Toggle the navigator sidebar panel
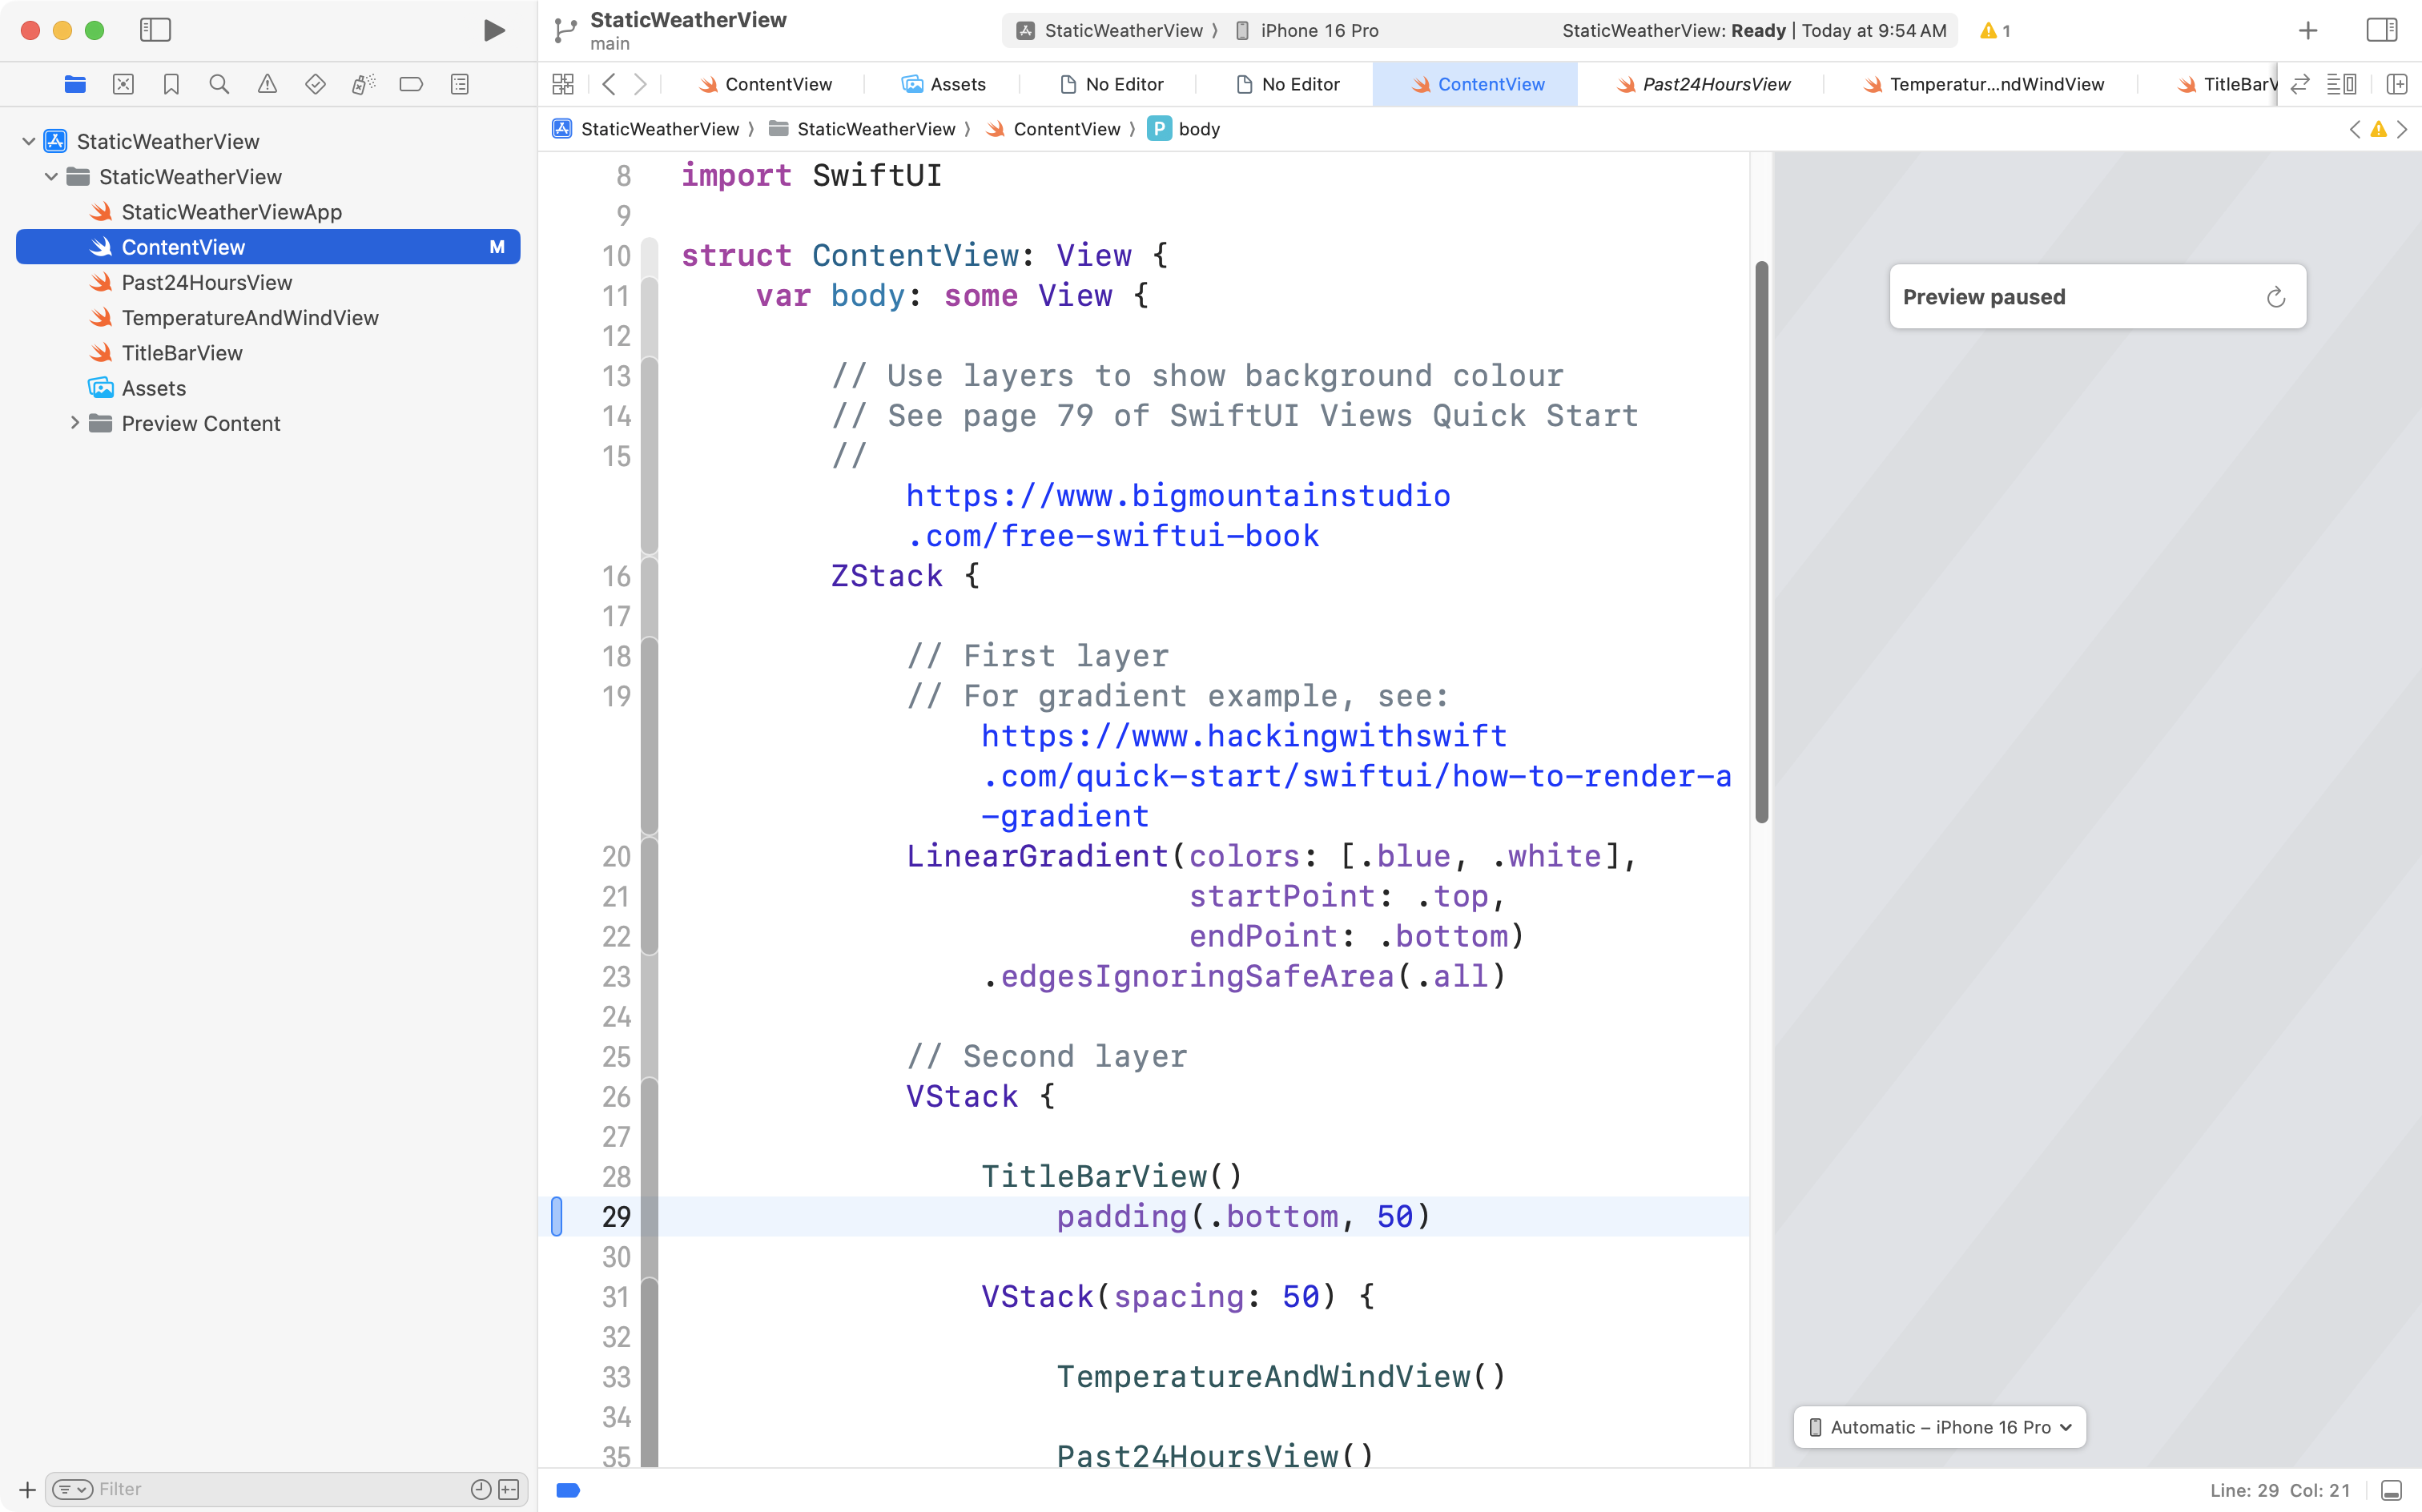Screen dimensions: 2422x1512 [155, 30]
